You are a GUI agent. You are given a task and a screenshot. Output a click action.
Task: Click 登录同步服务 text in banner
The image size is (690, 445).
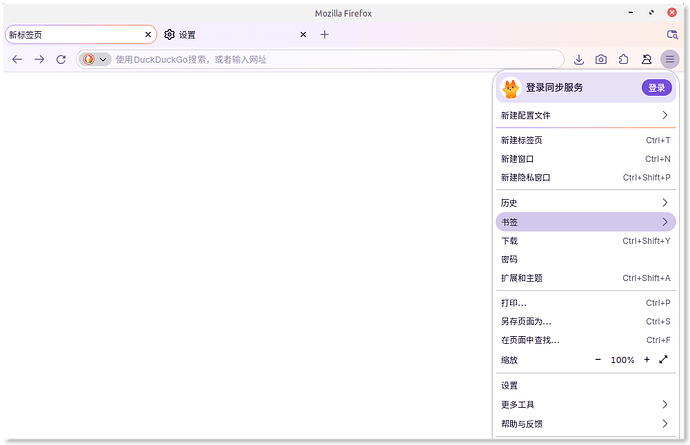554,88
